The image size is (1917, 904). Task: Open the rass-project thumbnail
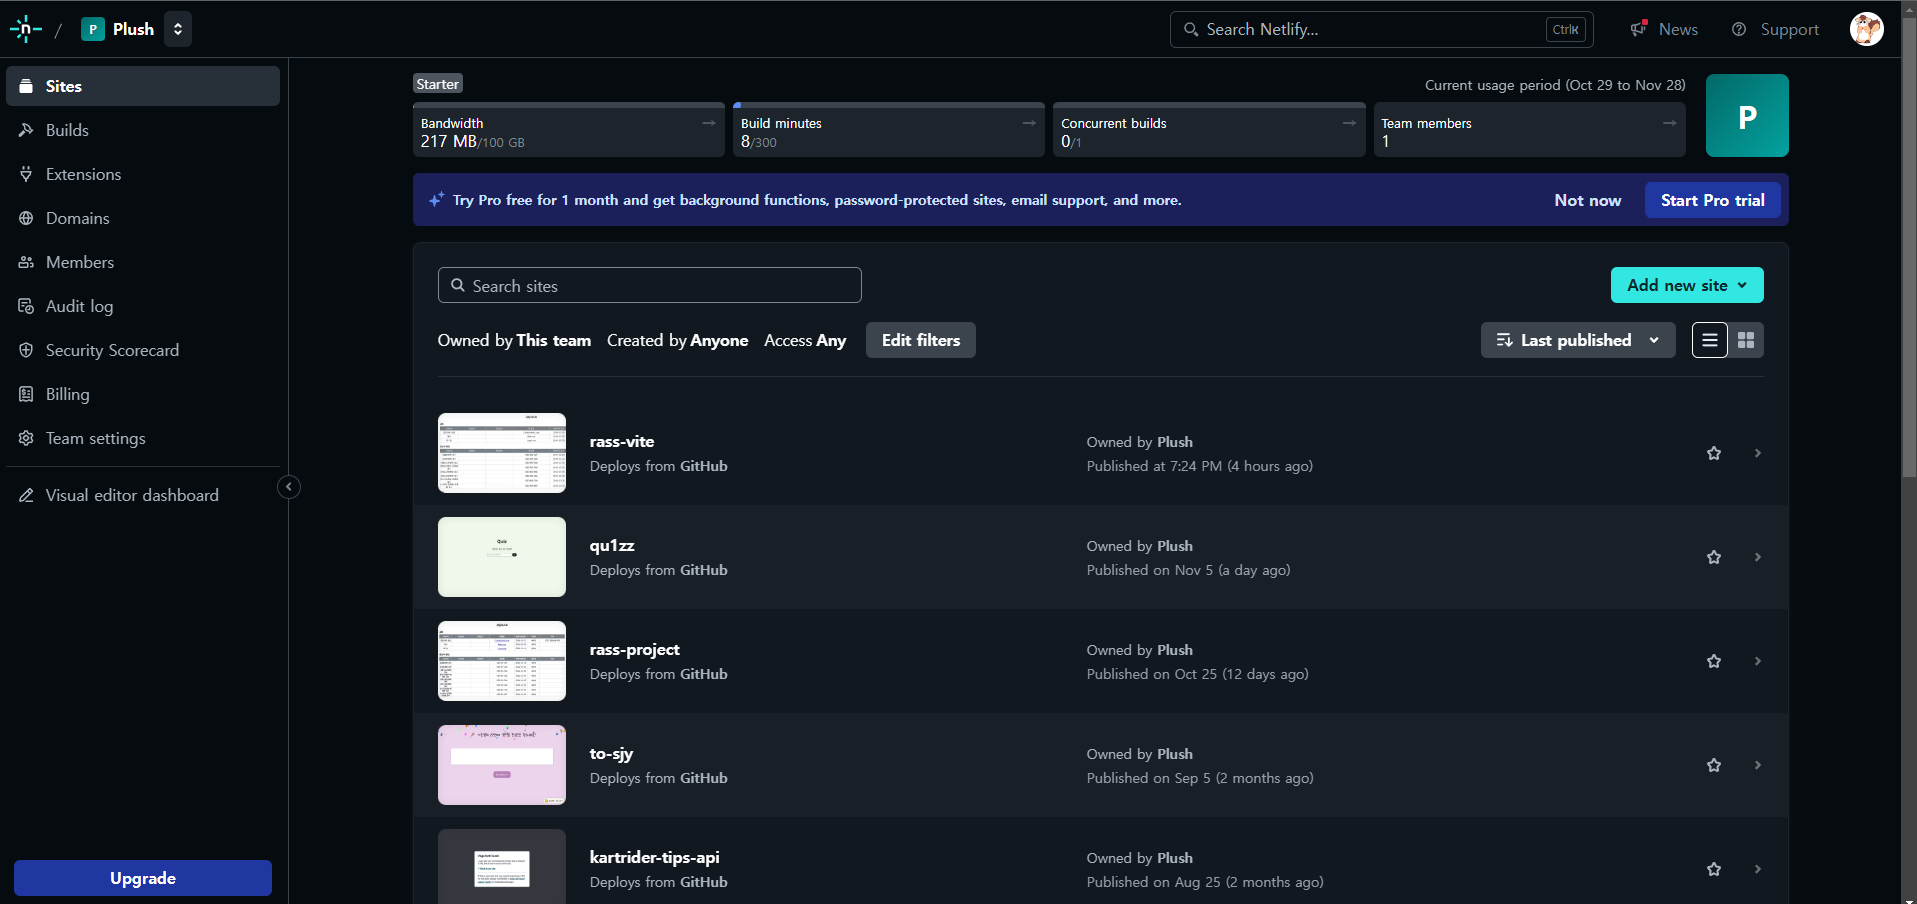tap(502, 661)
